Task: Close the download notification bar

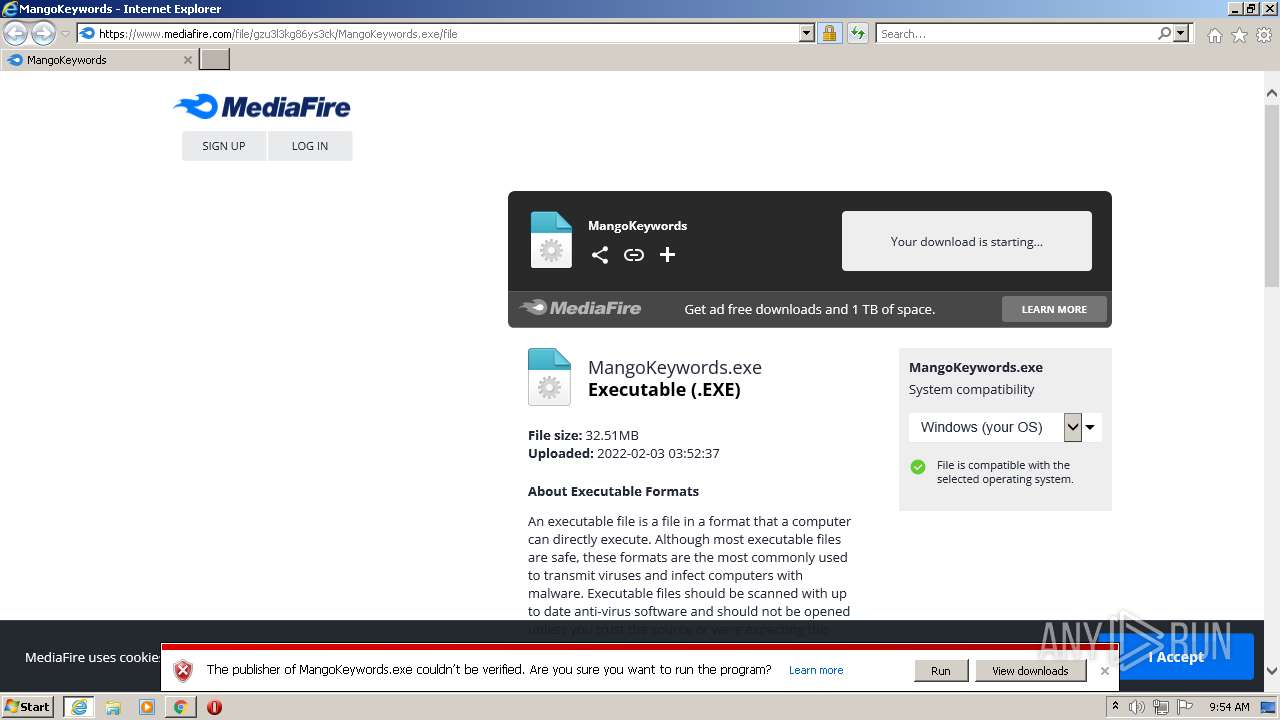Action: tap(1104, 671)
